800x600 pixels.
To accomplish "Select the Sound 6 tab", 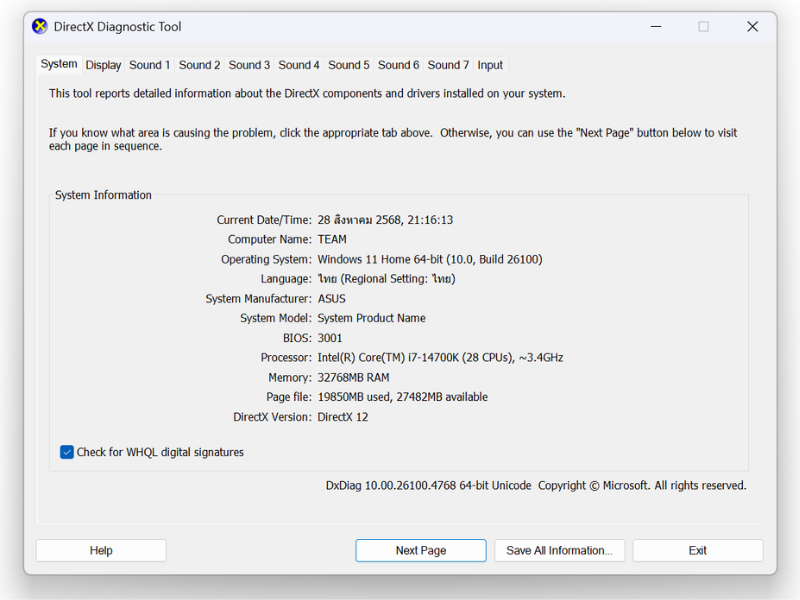I will 398,65.
